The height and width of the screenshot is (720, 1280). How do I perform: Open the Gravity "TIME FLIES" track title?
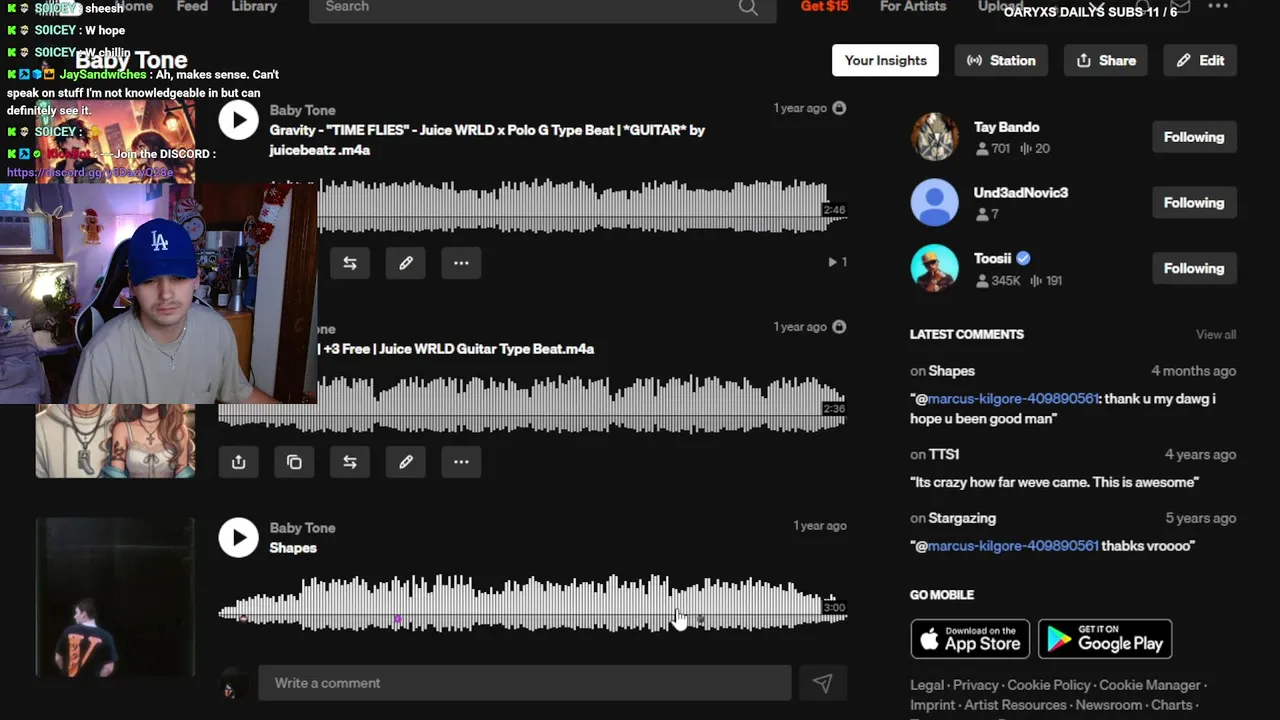[x=487, y=140]
